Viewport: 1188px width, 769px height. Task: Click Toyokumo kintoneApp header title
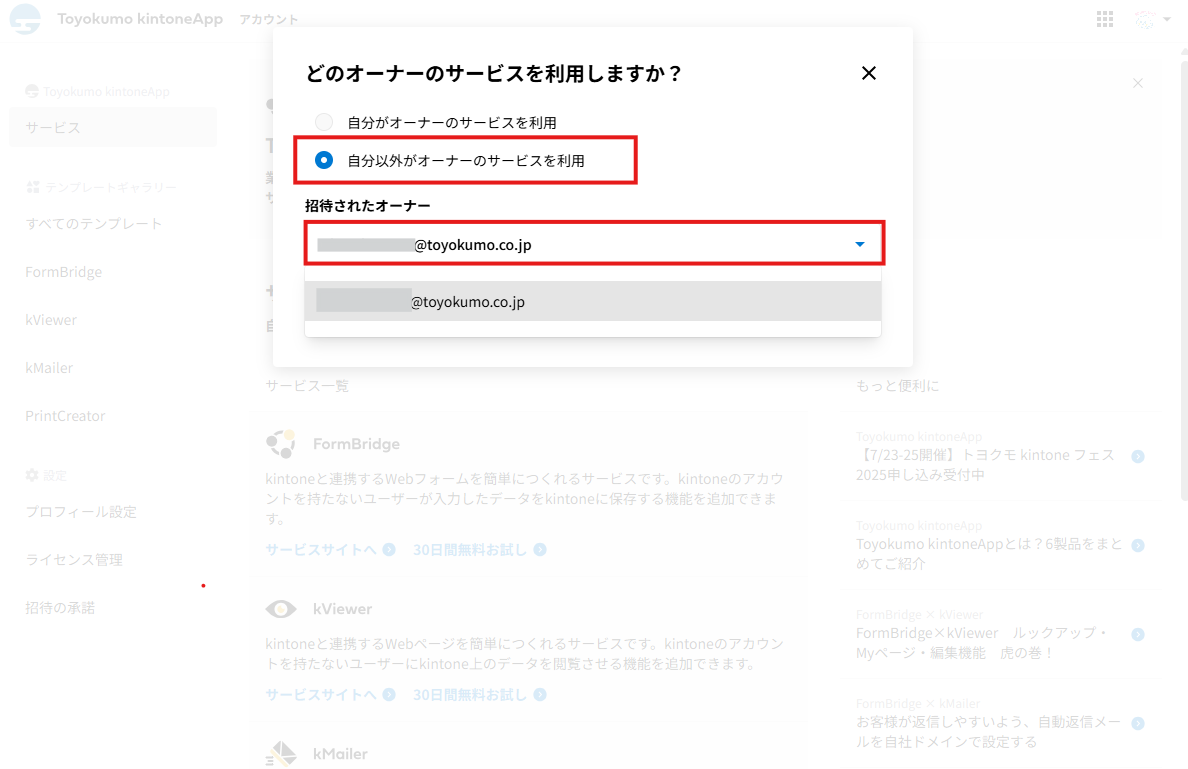tap(140, 19)
